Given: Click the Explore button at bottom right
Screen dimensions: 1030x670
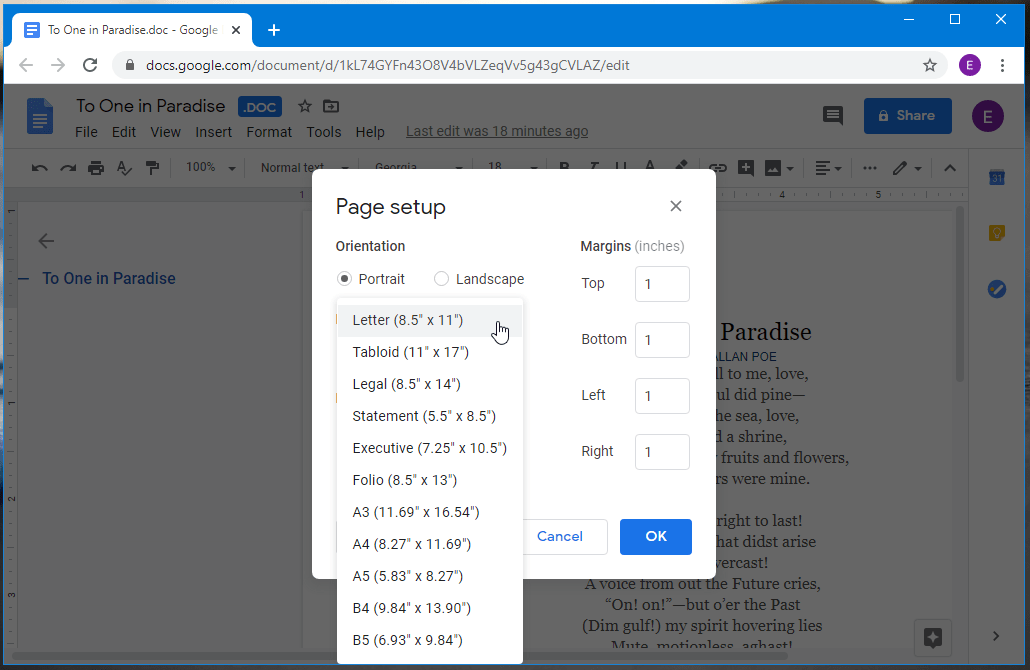Looking at the screenshot, I should [x=933, y=637].
